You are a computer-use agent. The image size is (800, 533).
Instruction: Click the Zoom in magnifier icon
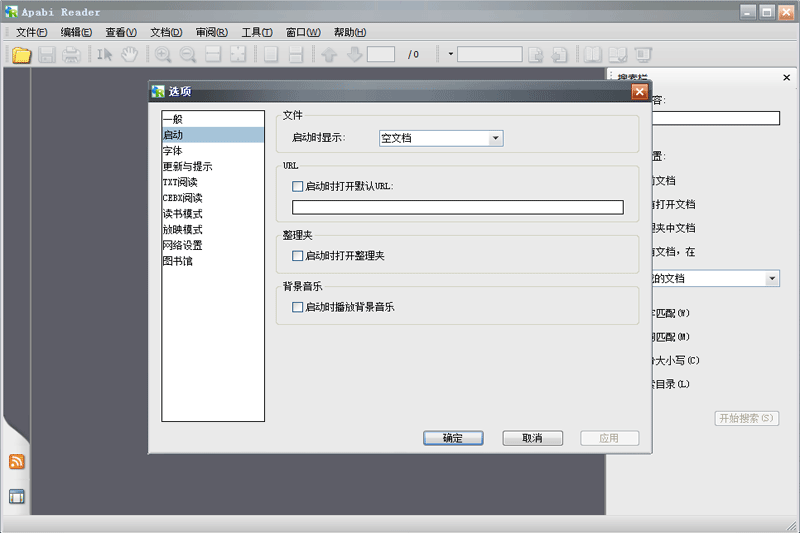point(163,55)
